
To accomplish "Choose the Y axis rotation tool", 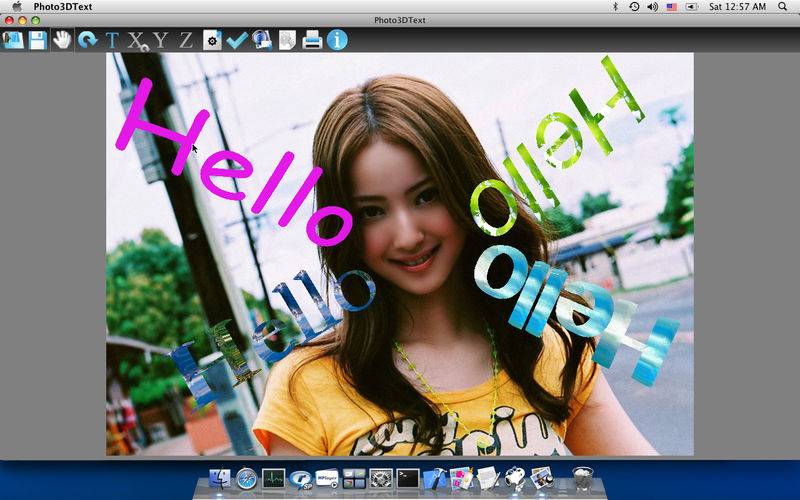I will coord(161,40).
